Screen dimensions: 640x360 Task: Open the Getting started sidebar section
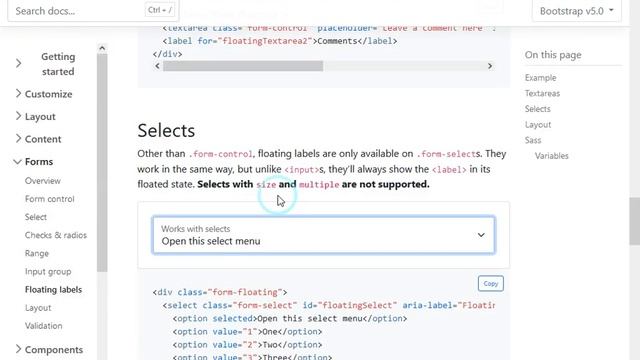point(58,64)
